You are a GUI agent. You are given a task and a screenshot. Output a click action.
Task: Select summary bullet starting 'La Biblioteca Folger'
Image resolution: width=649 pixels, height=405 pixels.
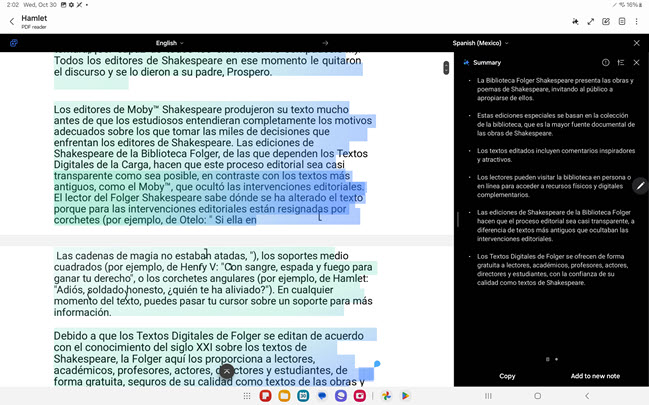pyautogui.click(x=555, y=89)
